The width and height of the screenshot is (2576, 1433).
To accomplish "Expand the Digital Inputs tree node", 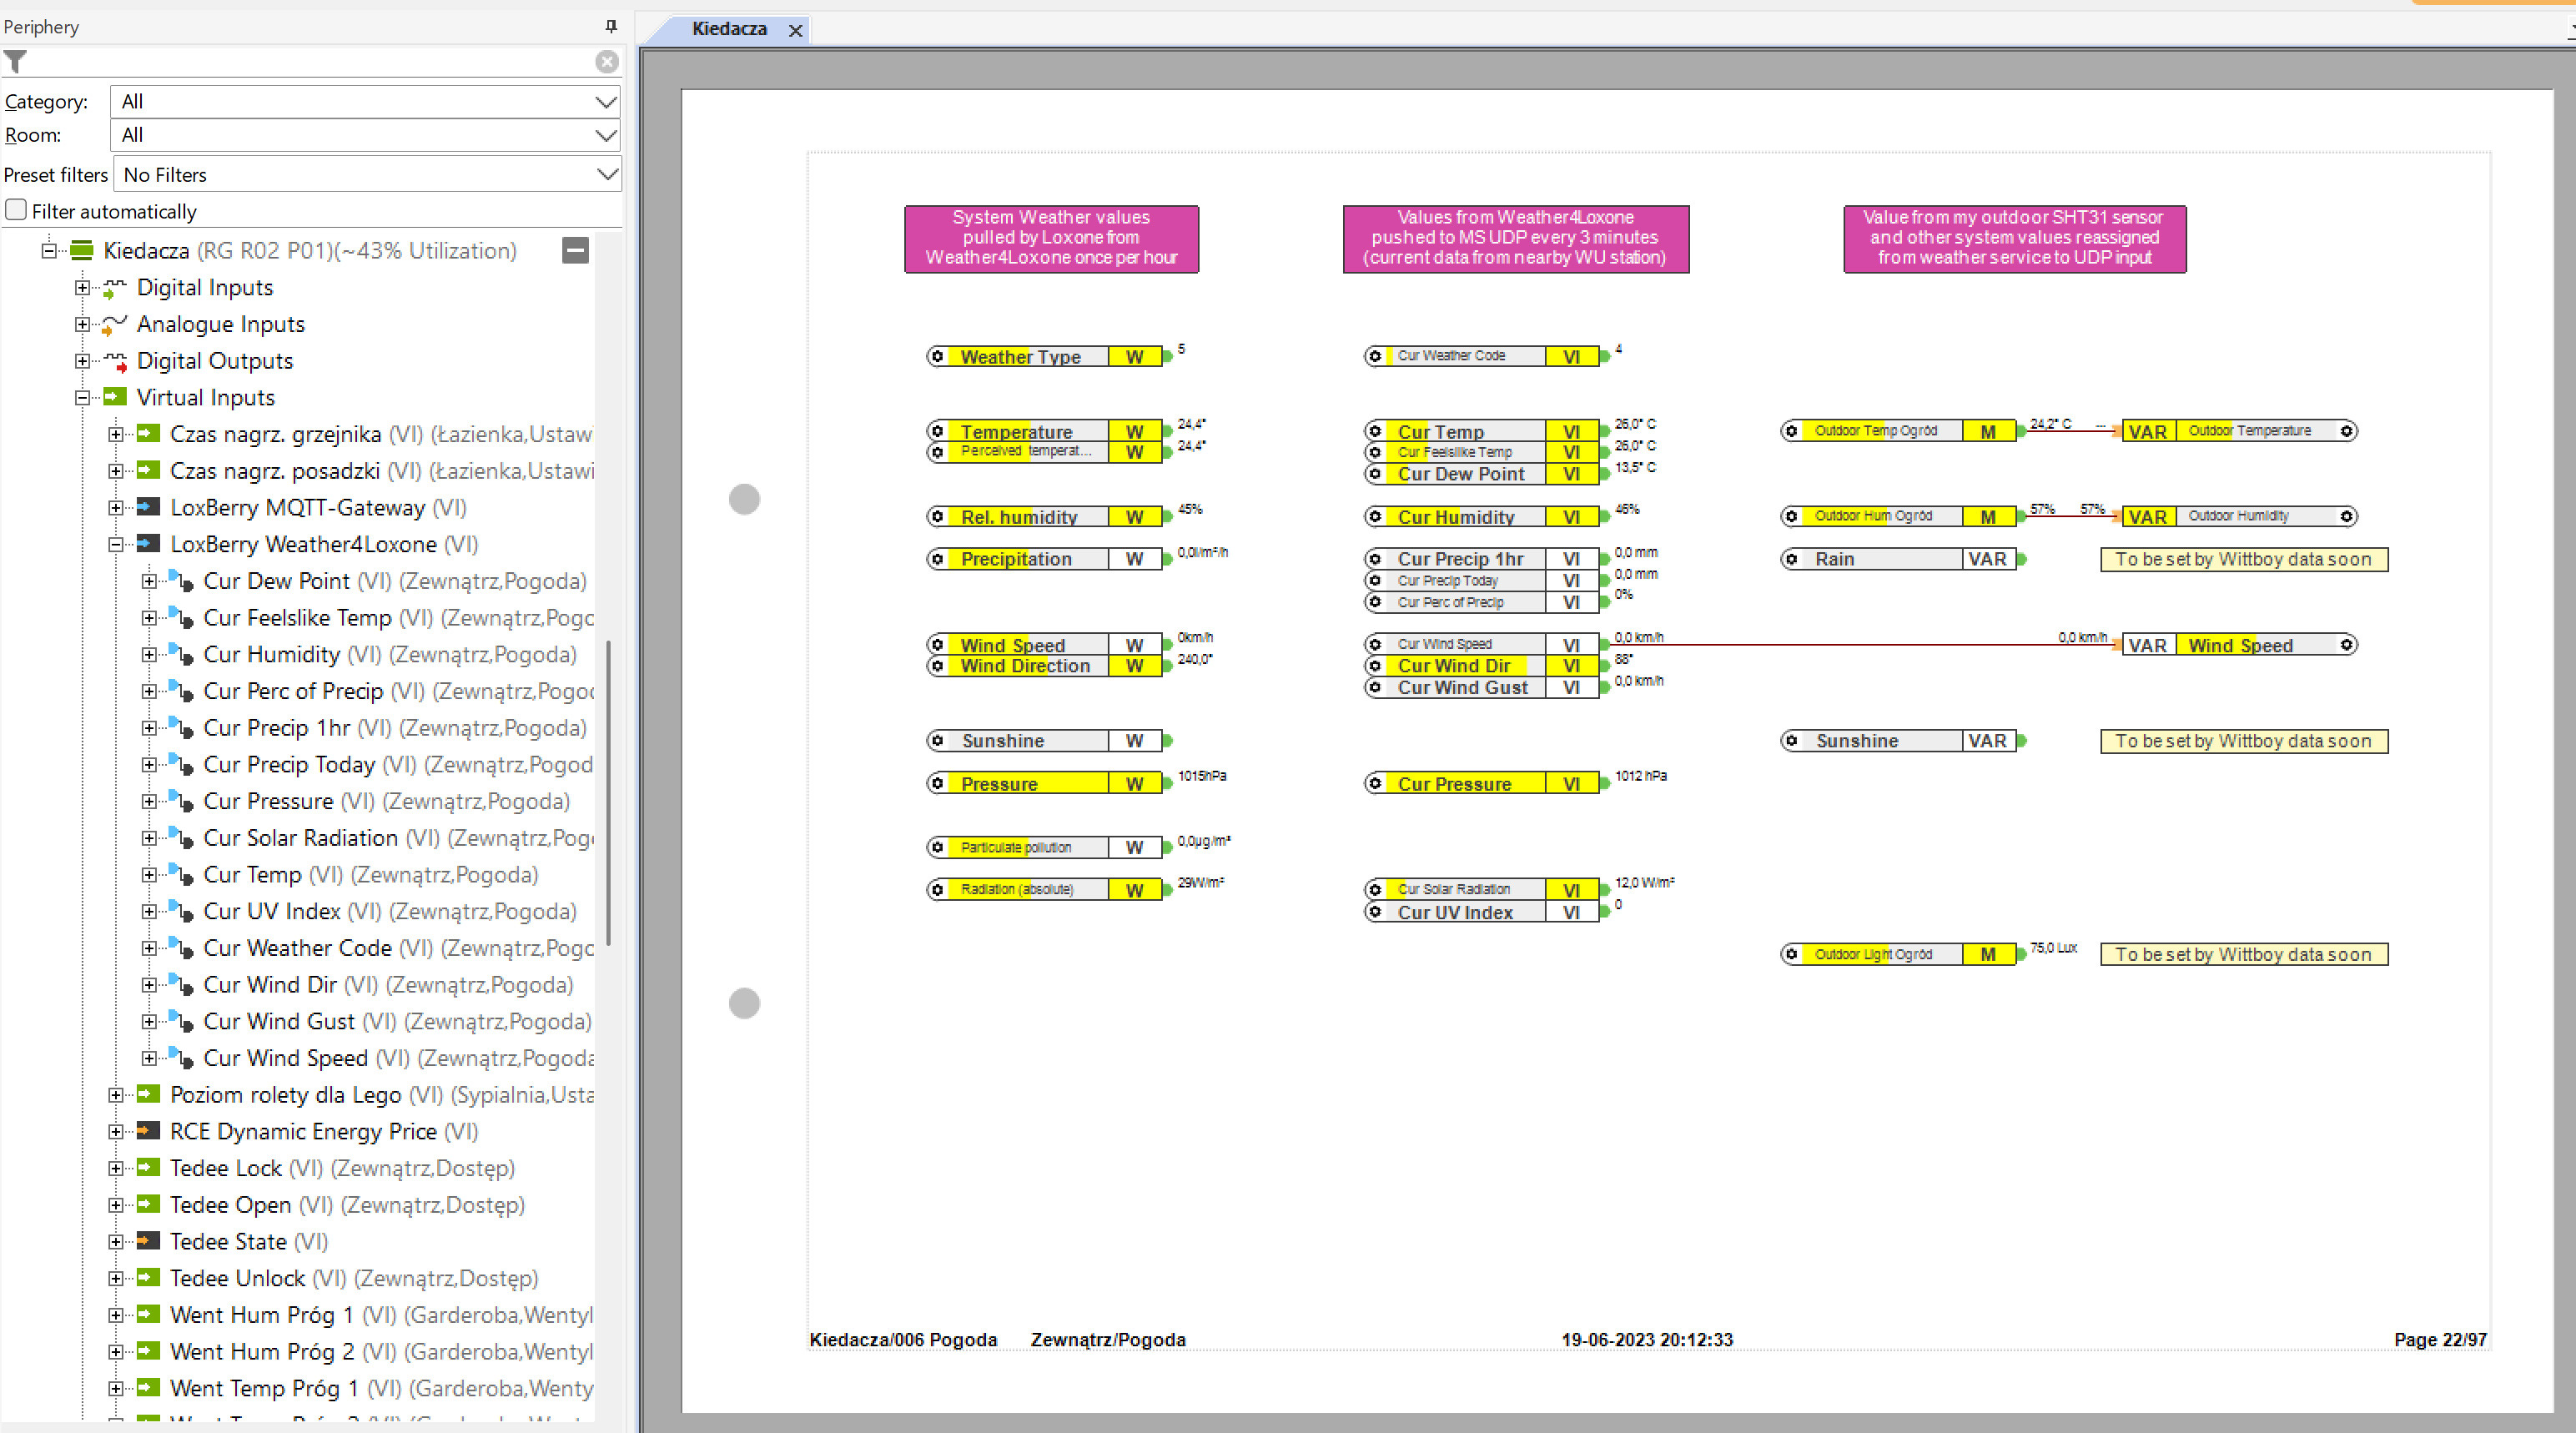I will tap(82, 288).
